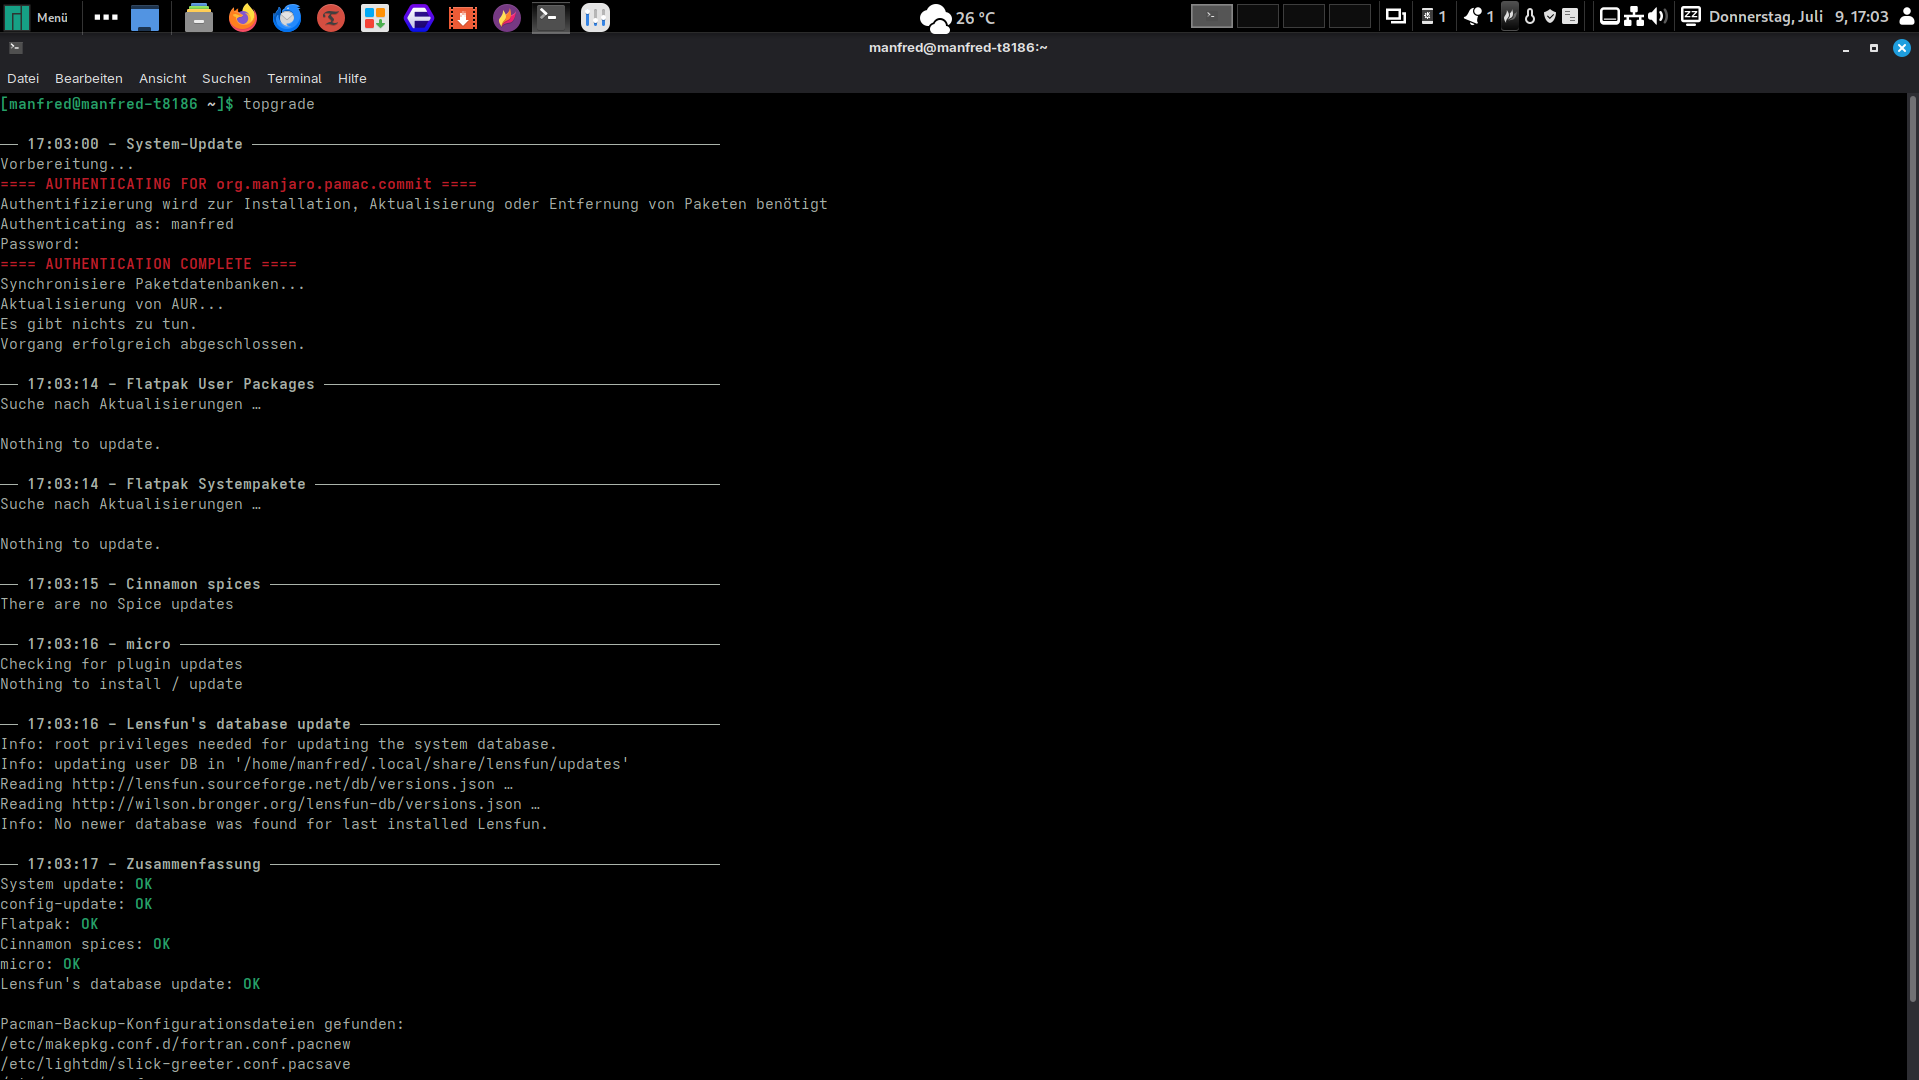Open the mixer sliders application icon
Screen dimensions: 1919x1080
[x=596, y=17]
